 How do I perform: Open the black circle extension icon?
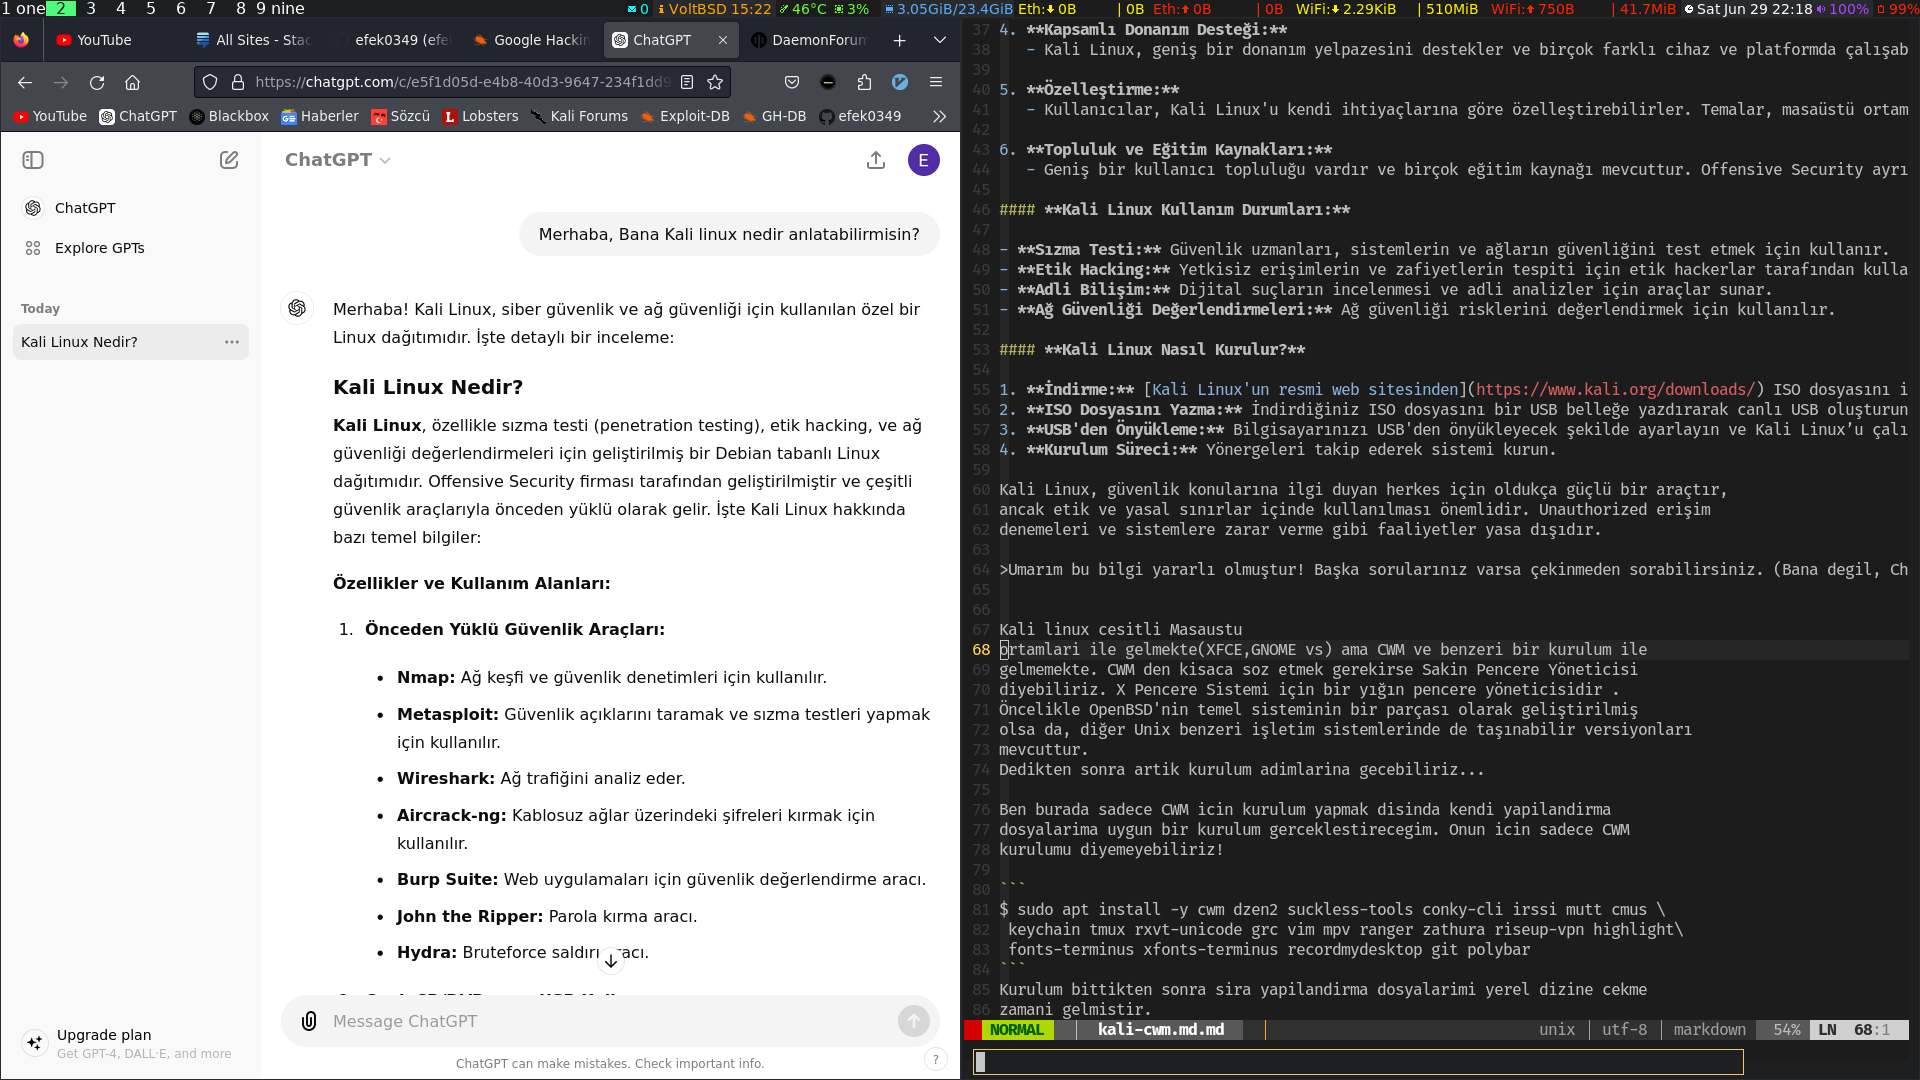coord(828,82)
